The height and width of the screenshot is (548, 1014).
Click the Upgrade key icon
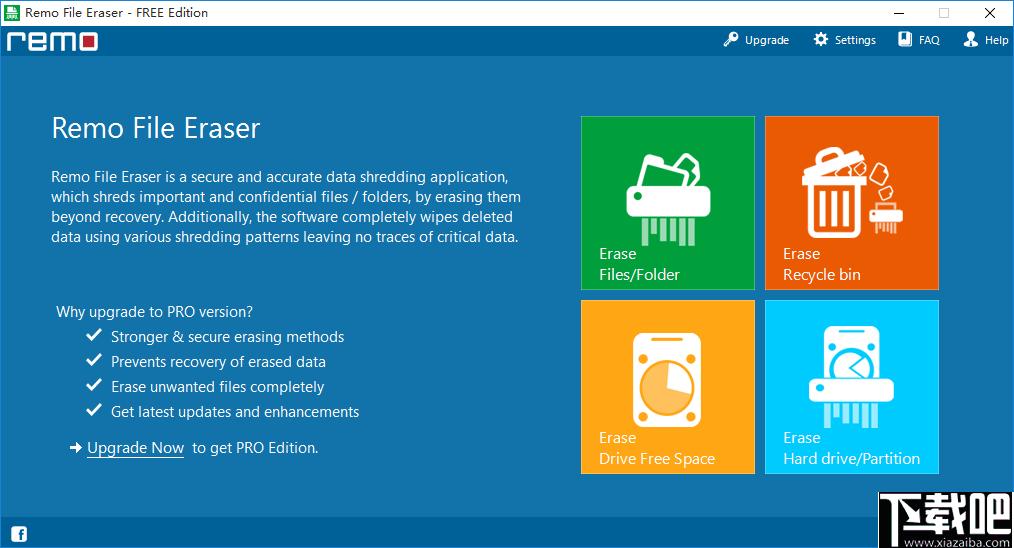pyautogui.click(x=731, y=39)
